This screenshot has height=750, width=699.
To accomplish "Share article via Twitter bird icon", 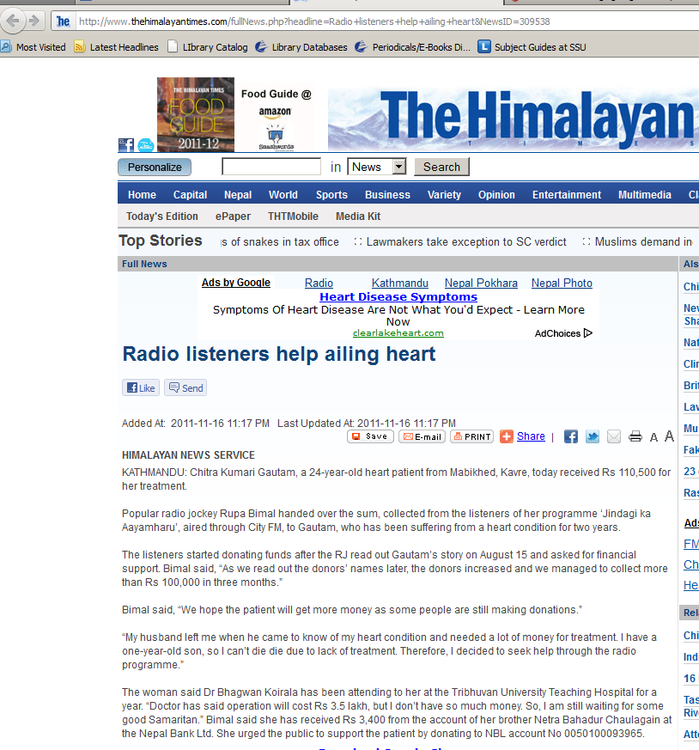I will coord(592,437).
